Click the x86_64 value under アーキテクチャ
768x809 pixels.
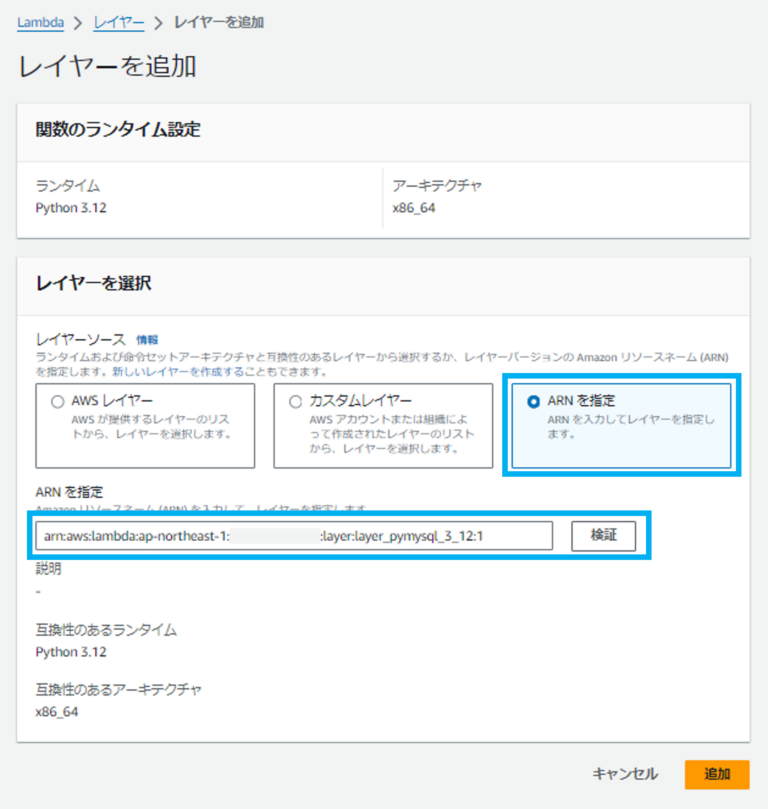click(x=413, y=208)
